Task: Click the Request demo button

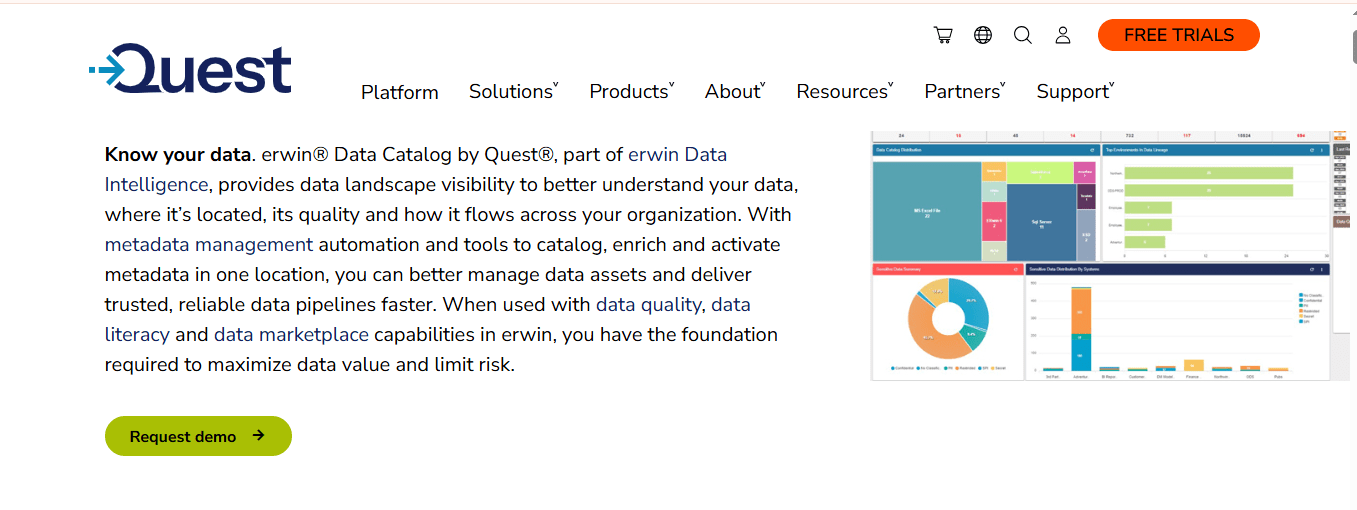Action: point(198,436)
